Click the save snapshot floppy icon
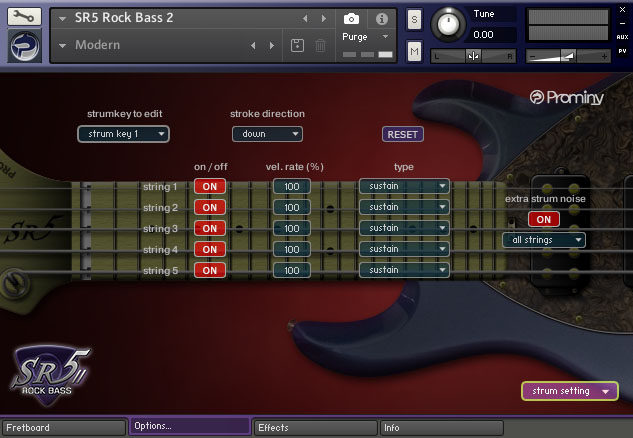The width and height of the screenshot is (633, 438). (297, 45)
